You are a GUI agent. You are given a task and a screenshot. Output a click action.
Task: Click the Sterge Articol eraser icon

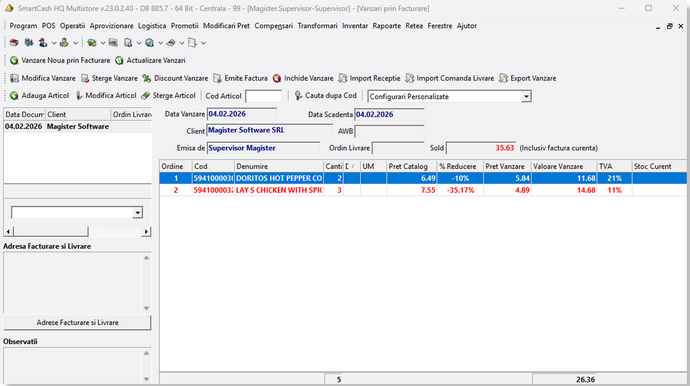pyautogui.click(x=145, y=96)
